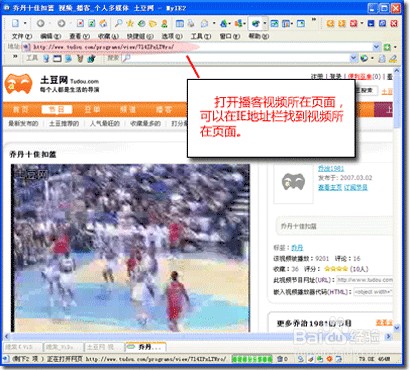Click the new blank page toolbar icon

15,23
